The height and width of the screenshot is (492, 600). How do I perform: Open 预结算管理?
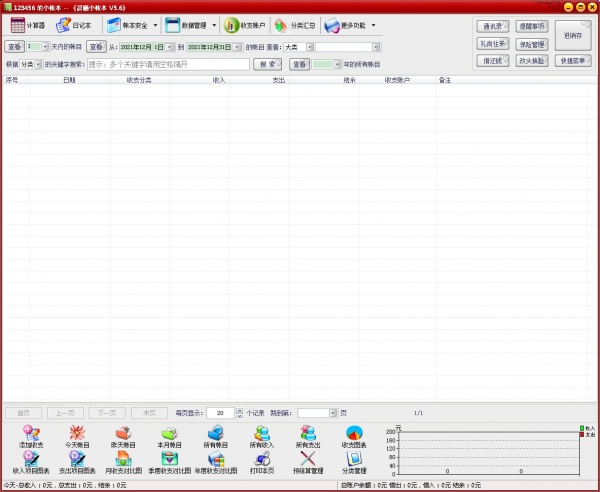pyautogui.click(x=308, y=461)
